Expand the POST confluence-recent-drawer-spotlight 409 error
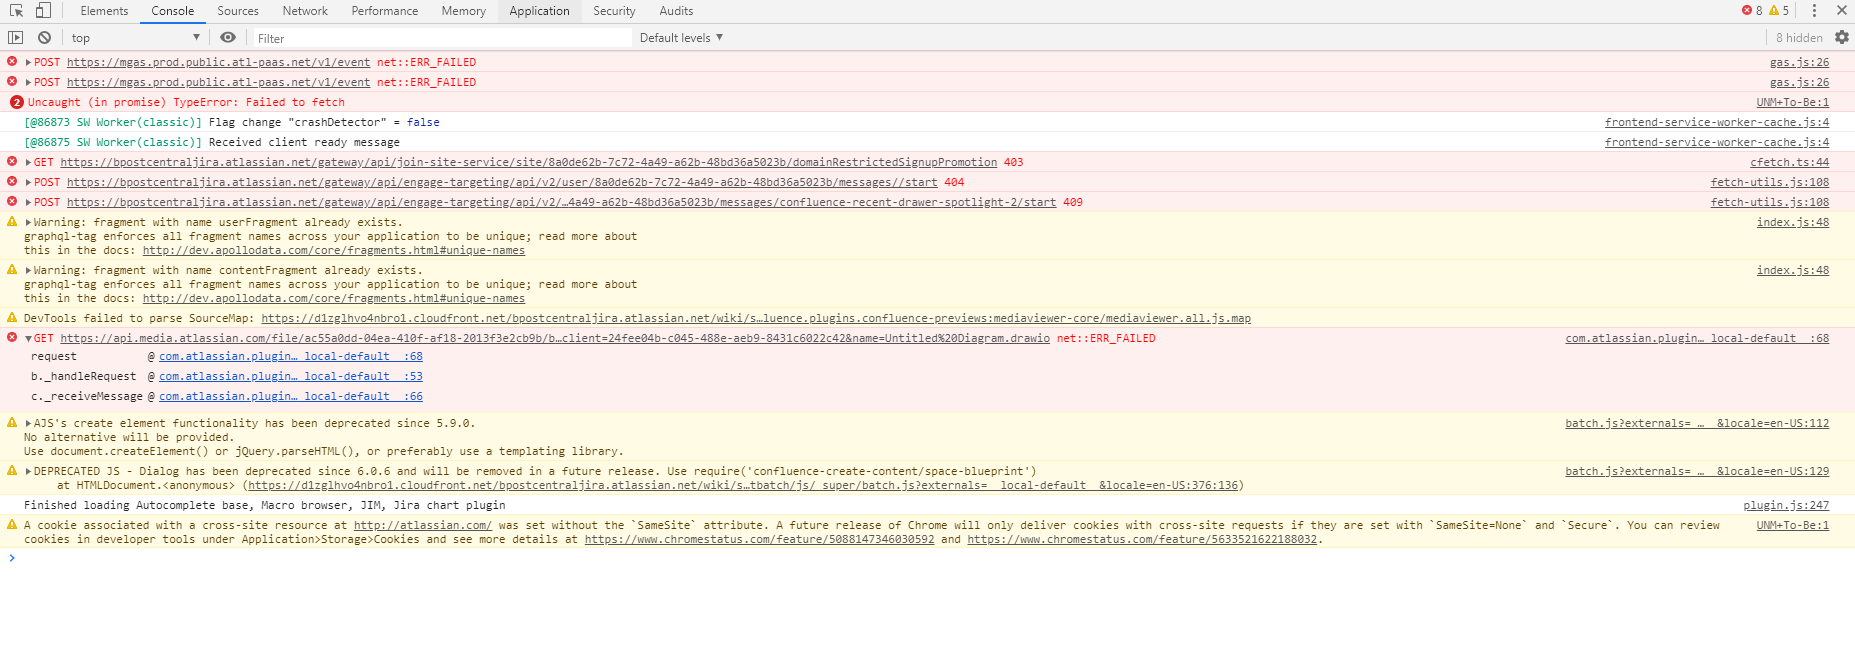1855x648 pixels. tap(28, 202)
